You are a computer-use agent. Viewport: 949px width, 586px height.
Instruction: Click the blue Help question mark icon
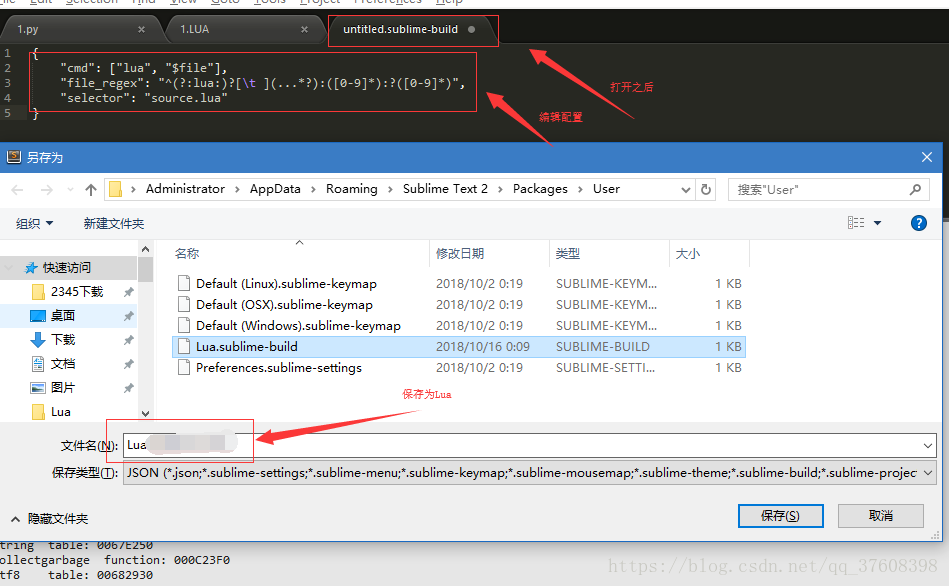point(918,222)
